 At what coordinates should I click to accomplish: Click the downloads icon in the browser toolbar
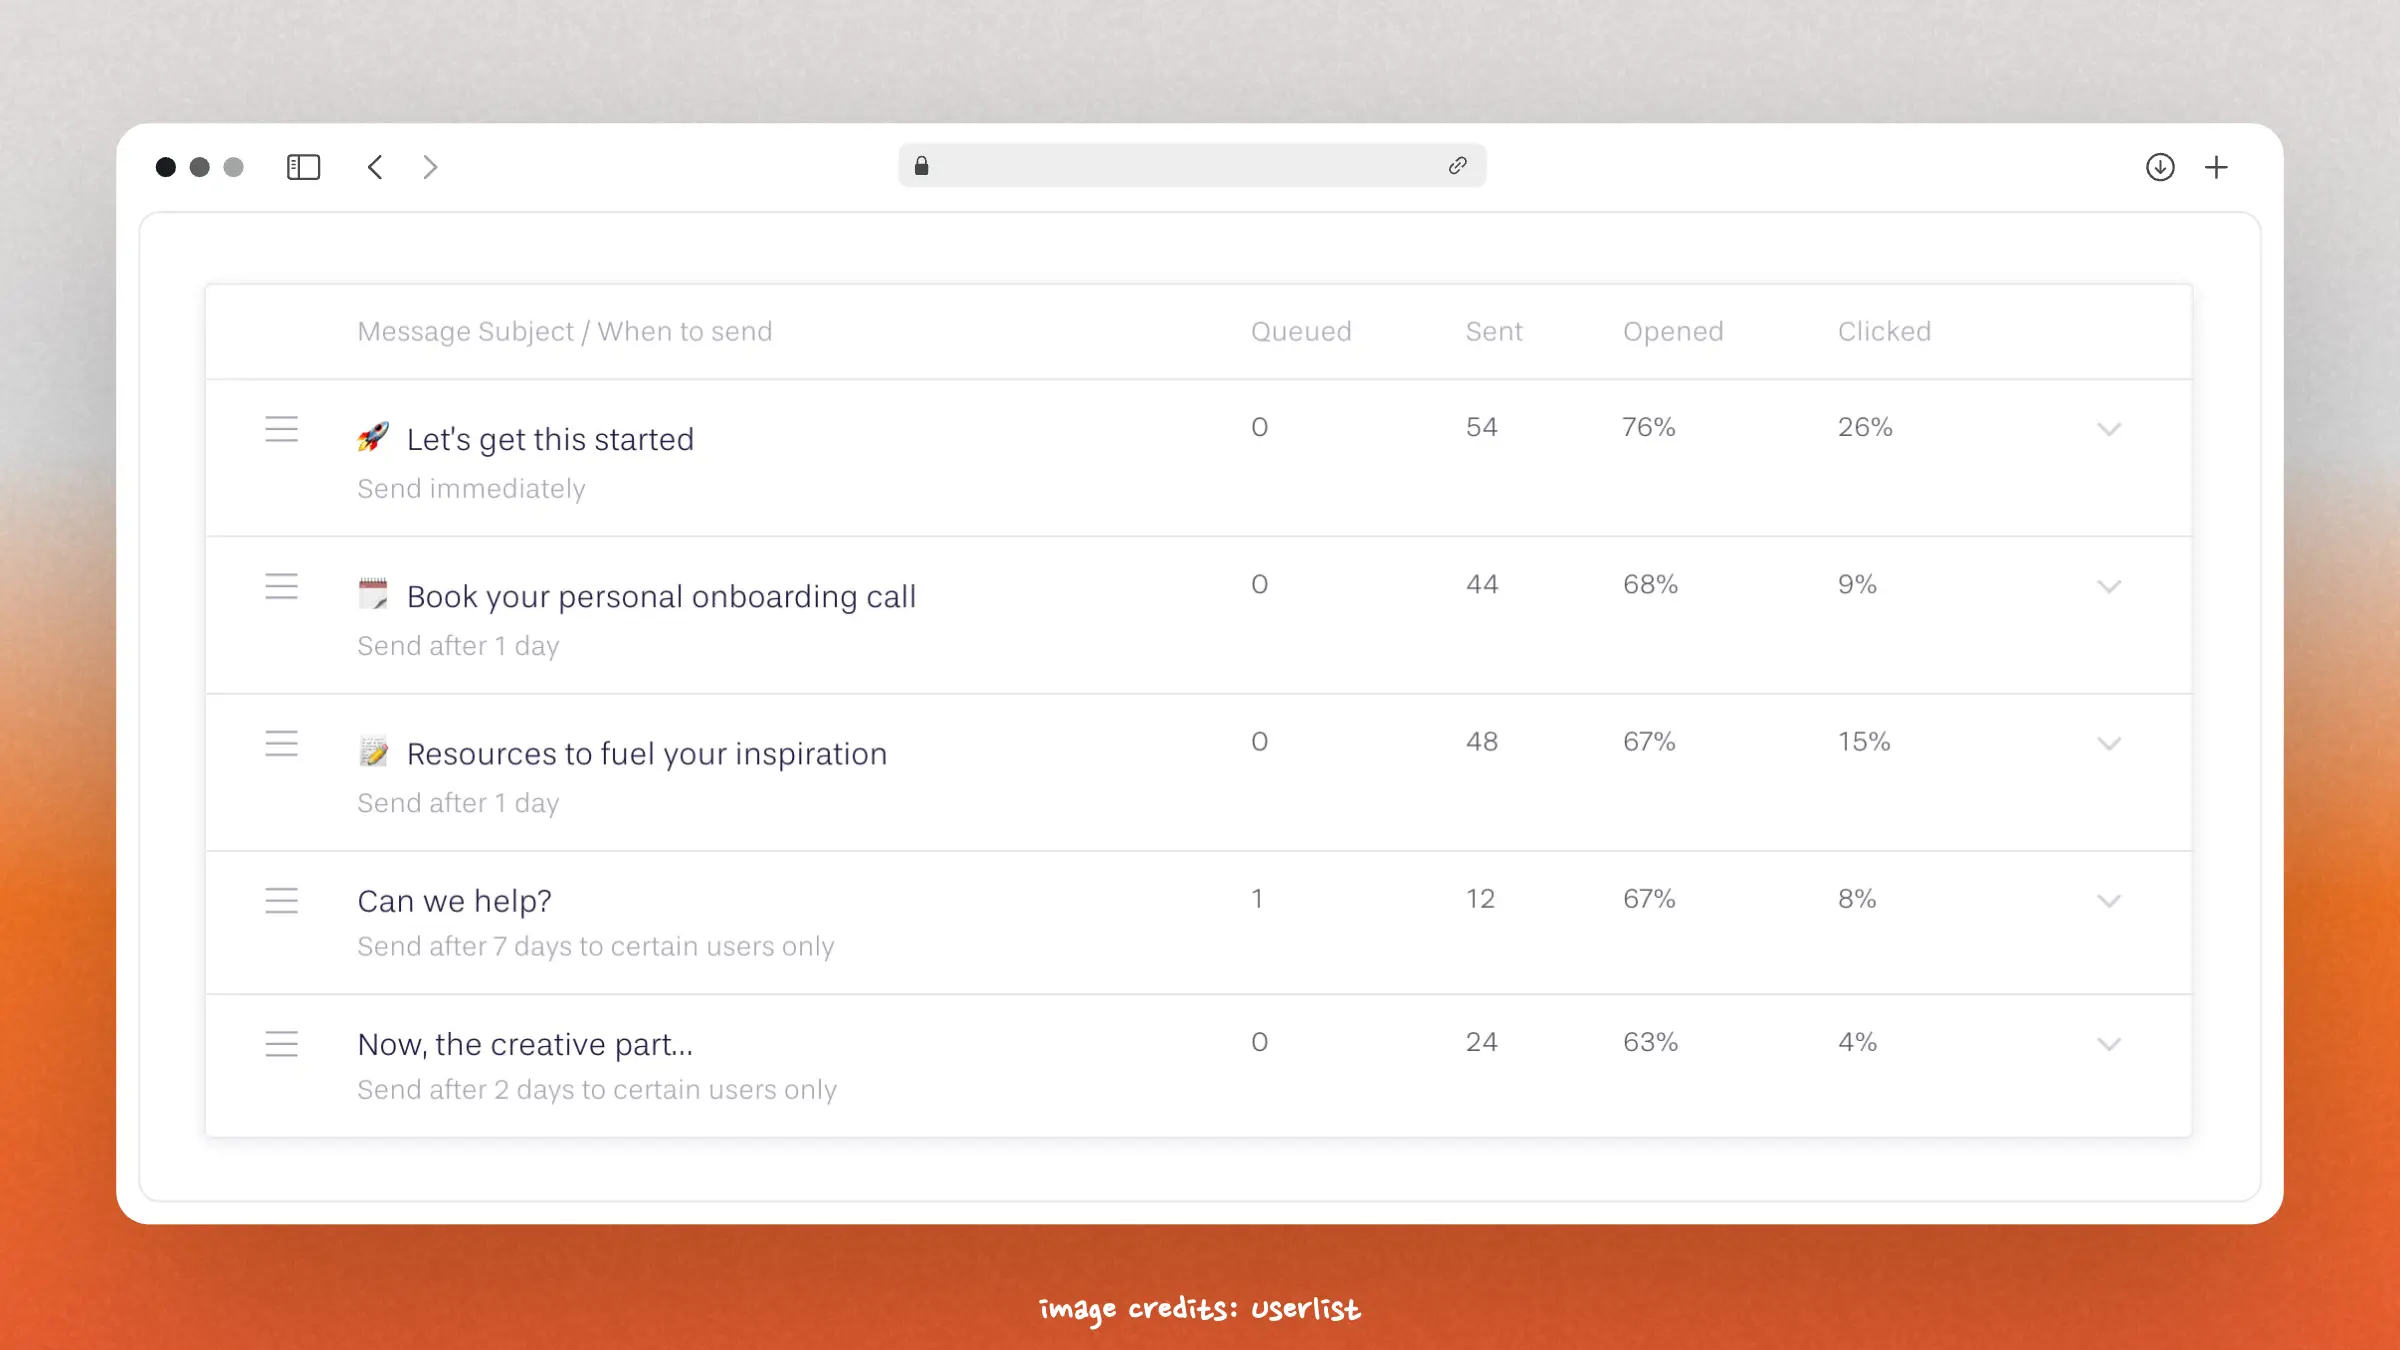point(2159,166)
